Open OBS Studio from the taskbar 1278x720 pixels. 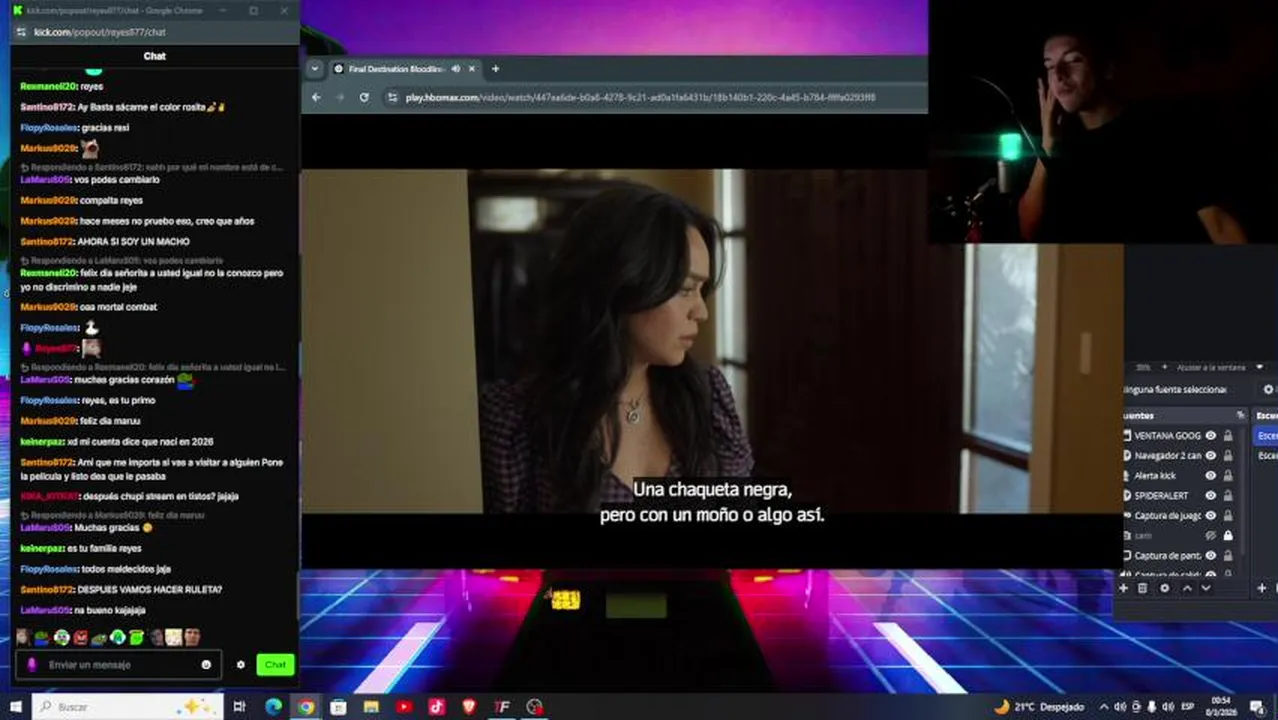pyautogui.click(x=535, y=706)
